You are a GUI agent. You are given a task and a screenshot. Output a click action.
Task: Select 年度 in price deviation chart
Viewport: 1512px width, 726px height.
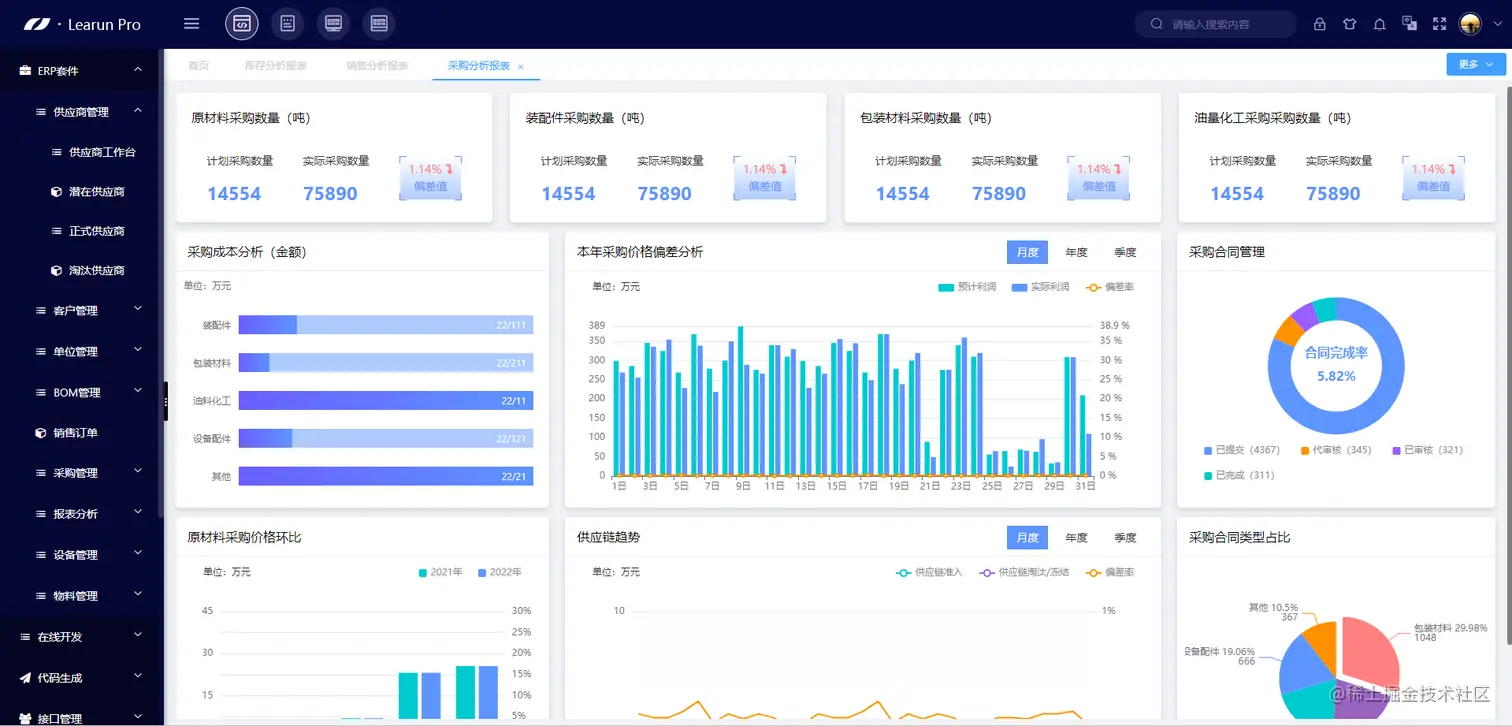pyautogui.click(x=1076, y=252)
